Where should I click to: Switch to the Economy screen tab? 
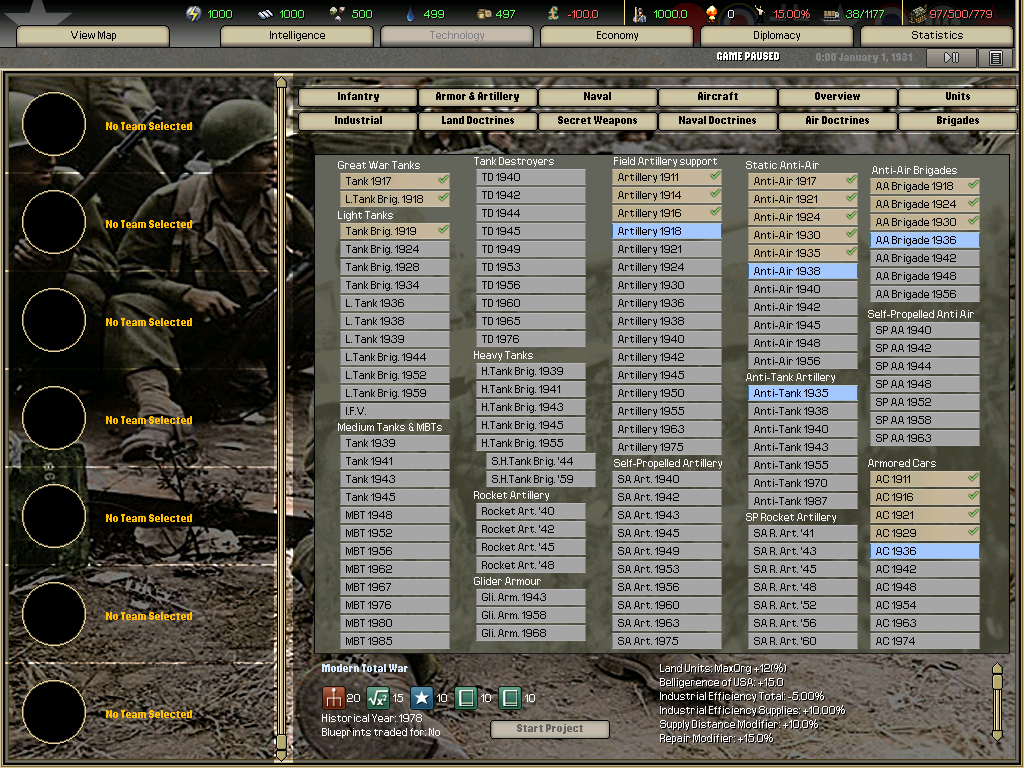point(615,35)
